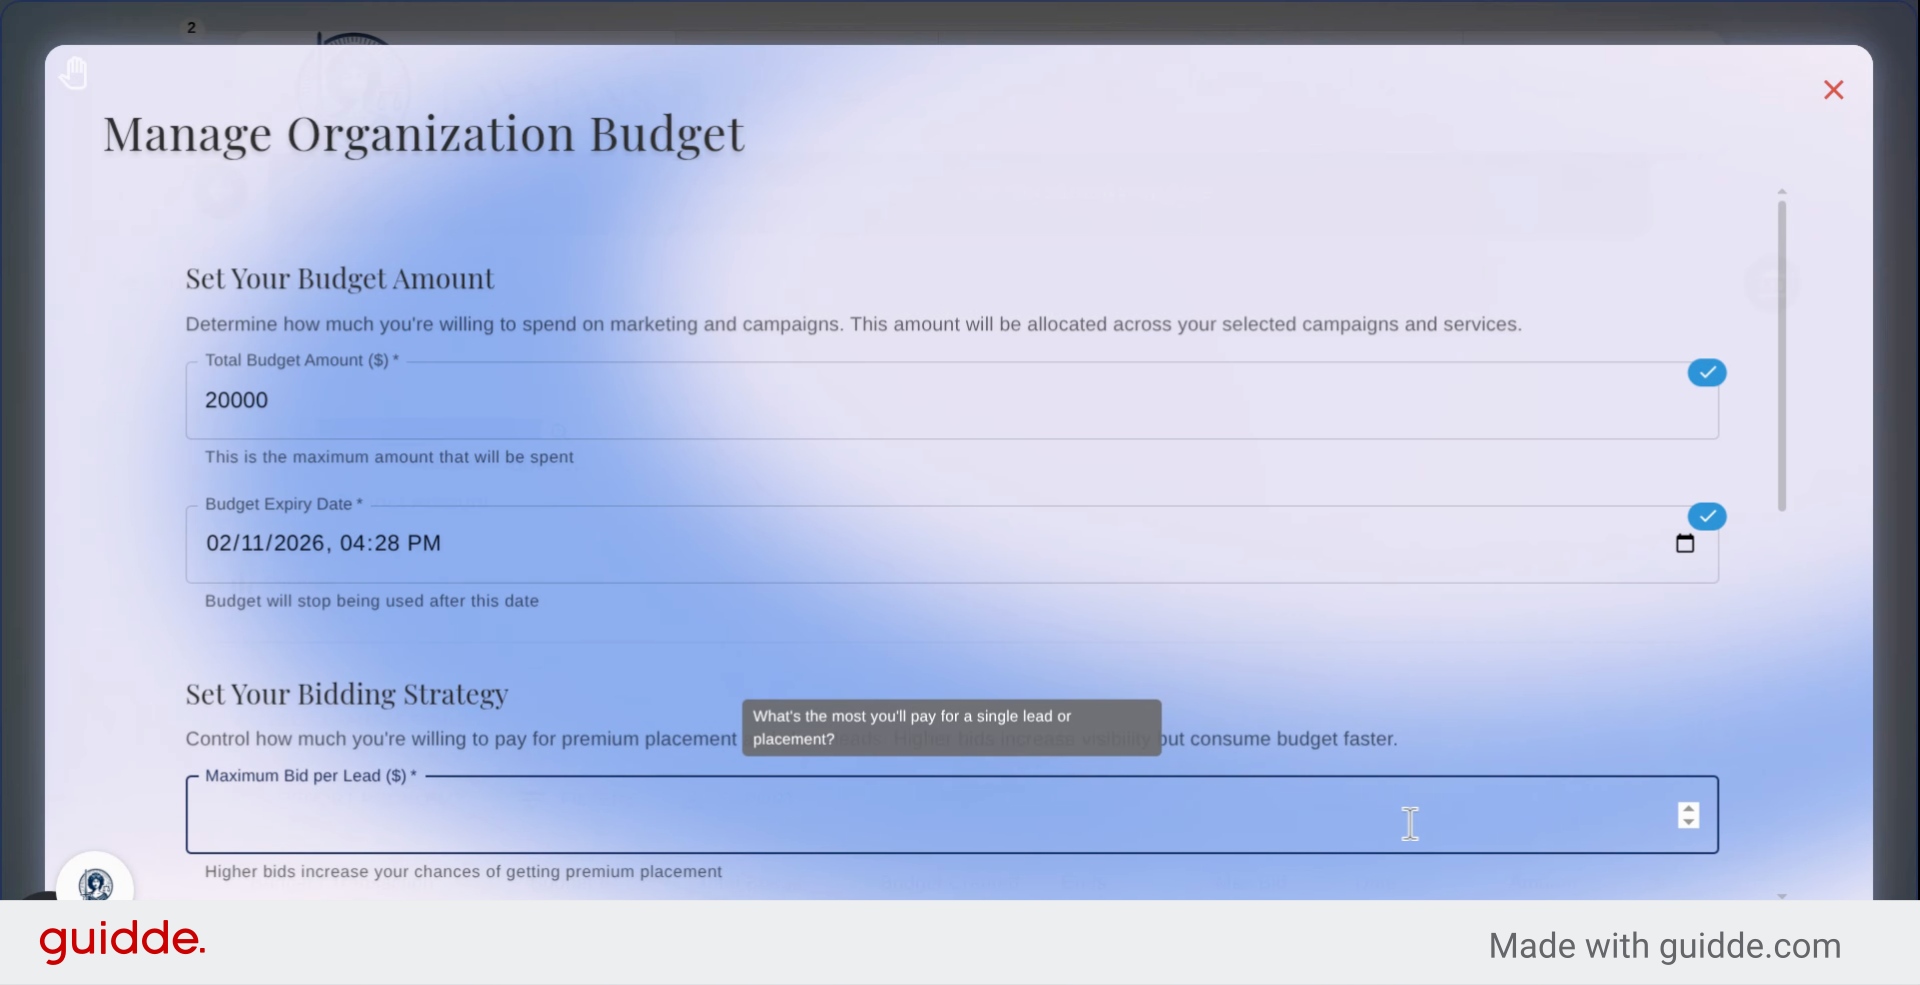Click the value 20000 in the budget field
This screenshot has width=1920, height=985.
pos(236,400)
